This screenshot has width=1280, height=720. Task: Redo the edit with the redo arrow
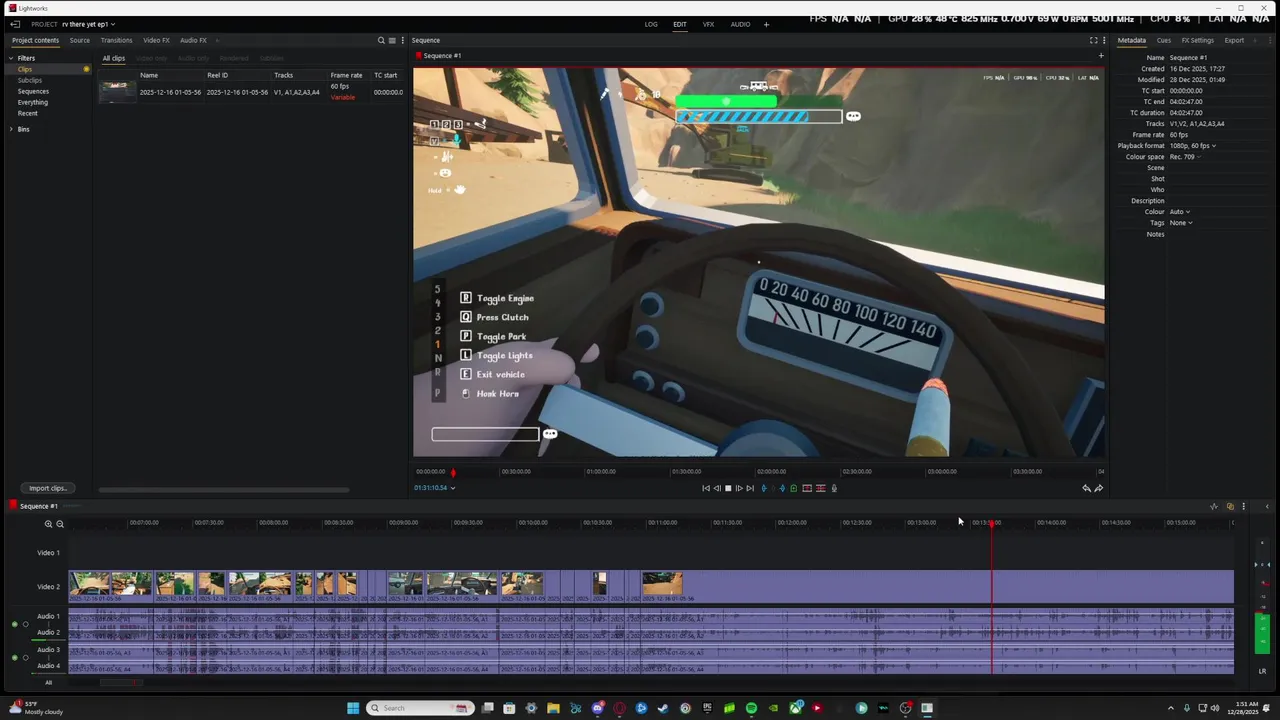point(1099,488)
